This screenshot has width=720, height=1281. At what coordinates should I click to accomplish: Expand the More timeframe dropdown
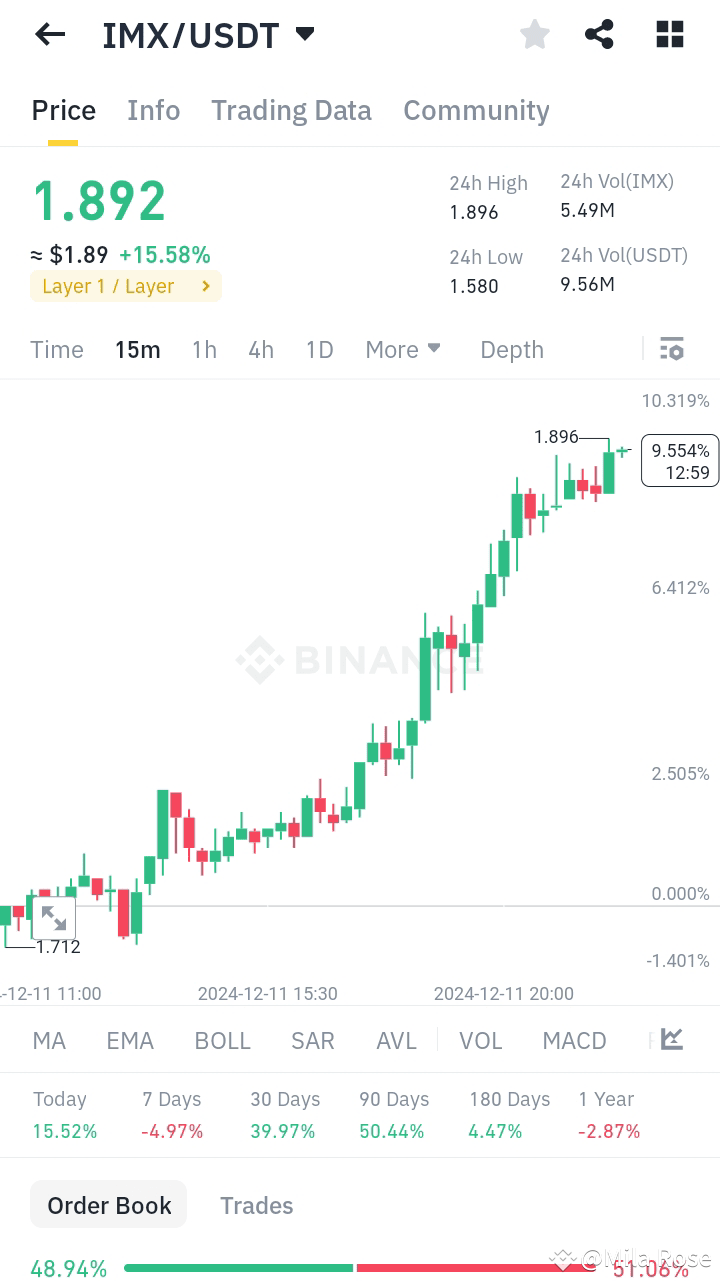pyautogui.click(x=402, y=349)
